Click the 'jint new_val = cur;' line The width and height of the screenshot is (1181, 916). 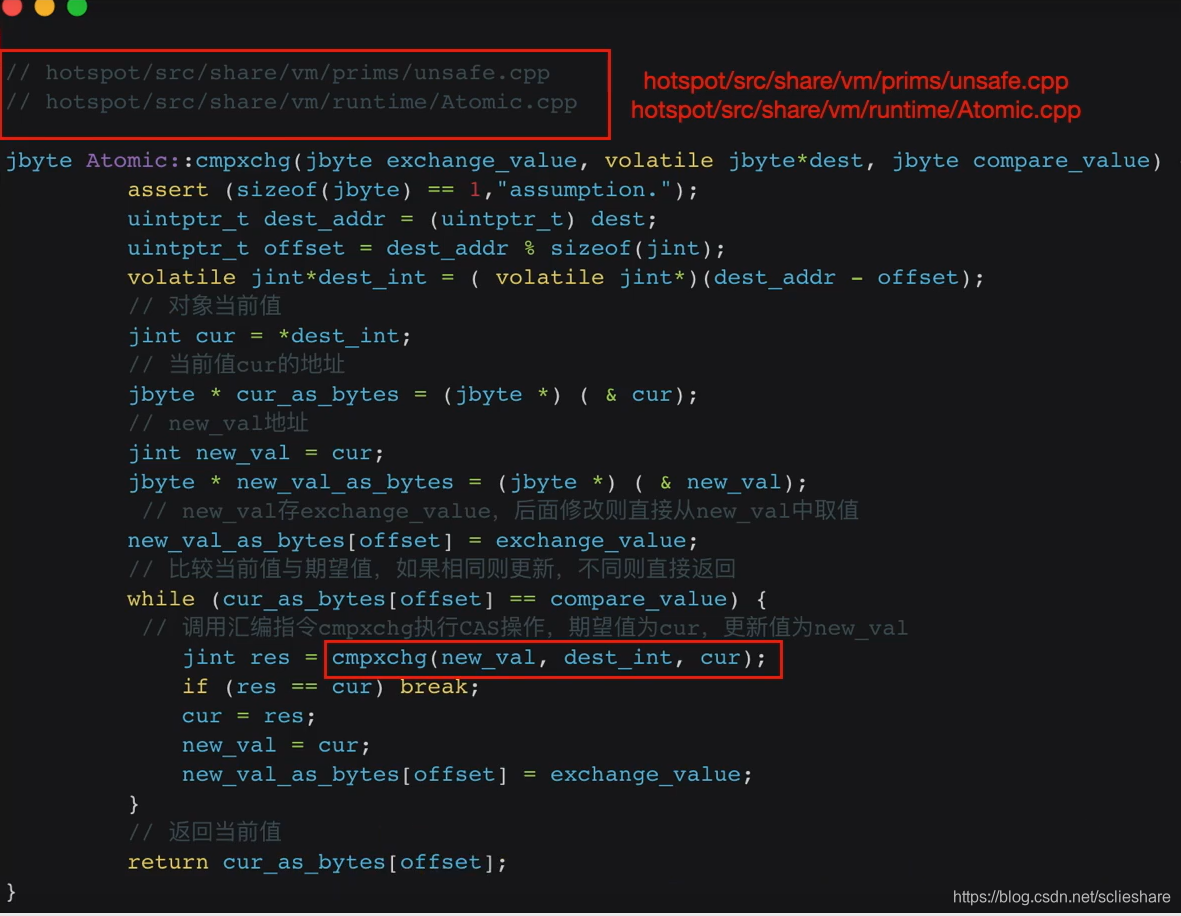click(x=256, y=453)
